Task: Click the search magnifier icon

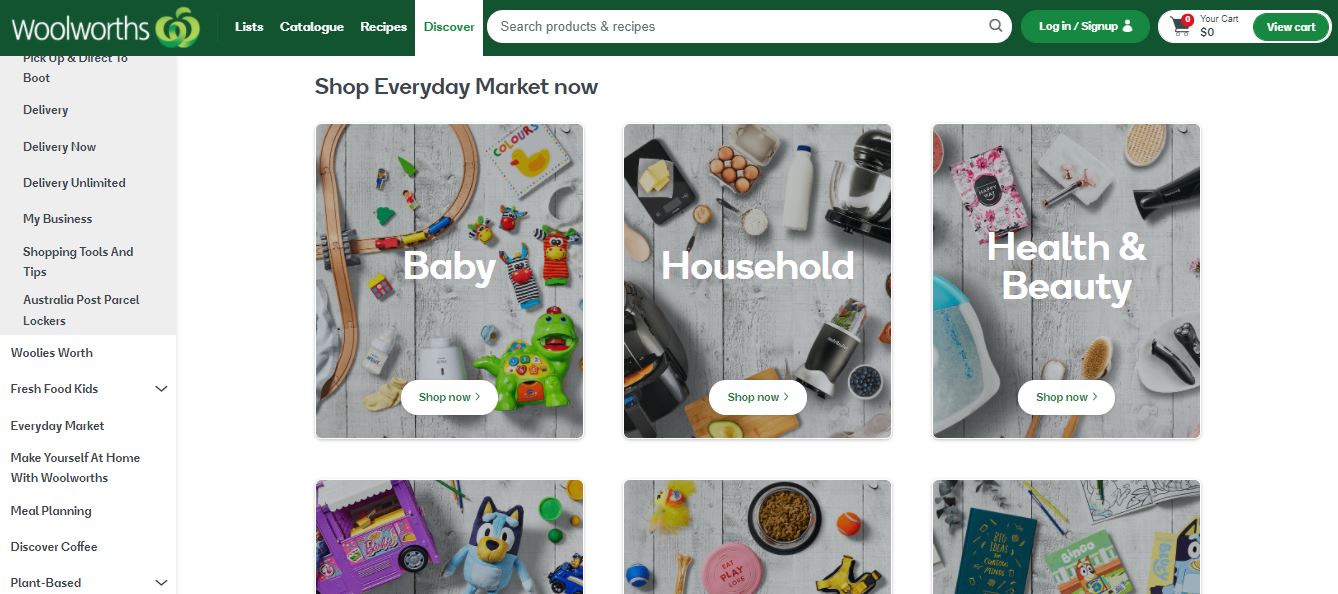Action: [x=995, y=26]
